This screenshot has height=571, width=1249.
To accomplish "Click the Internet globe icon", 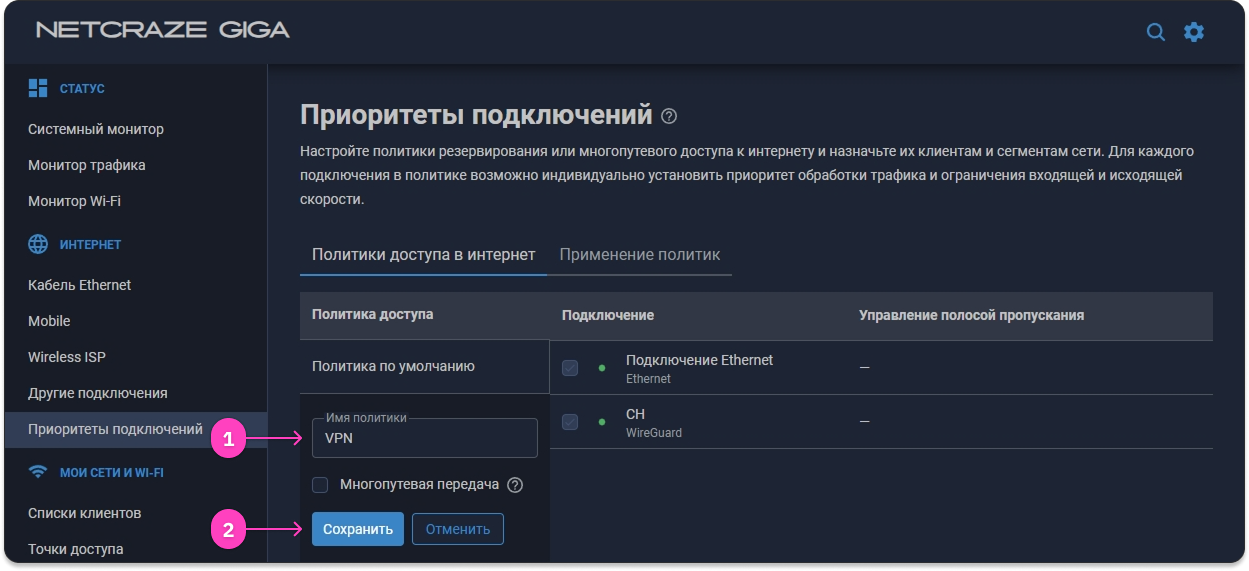I will click(38, 244).
